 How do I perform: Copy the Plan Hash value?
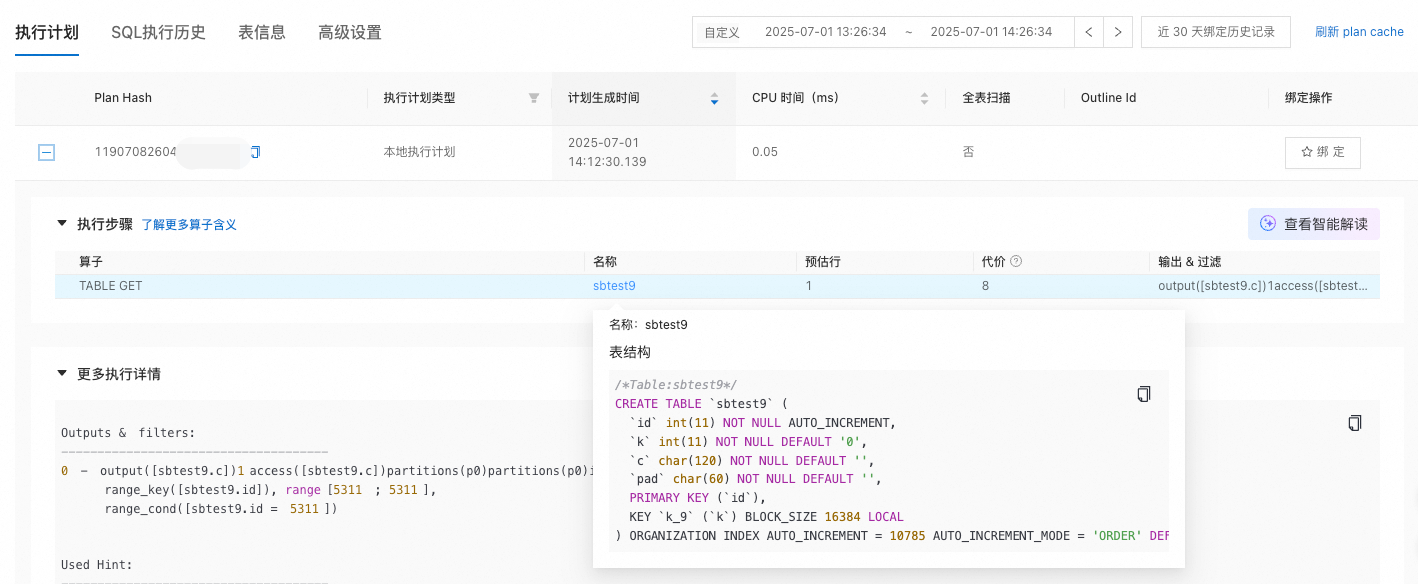(255, 152)
